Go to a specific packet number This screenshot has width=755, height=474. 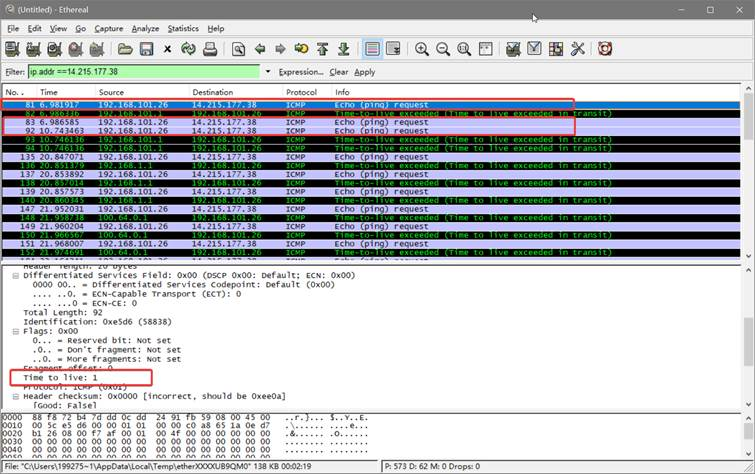tap(301, 49)
